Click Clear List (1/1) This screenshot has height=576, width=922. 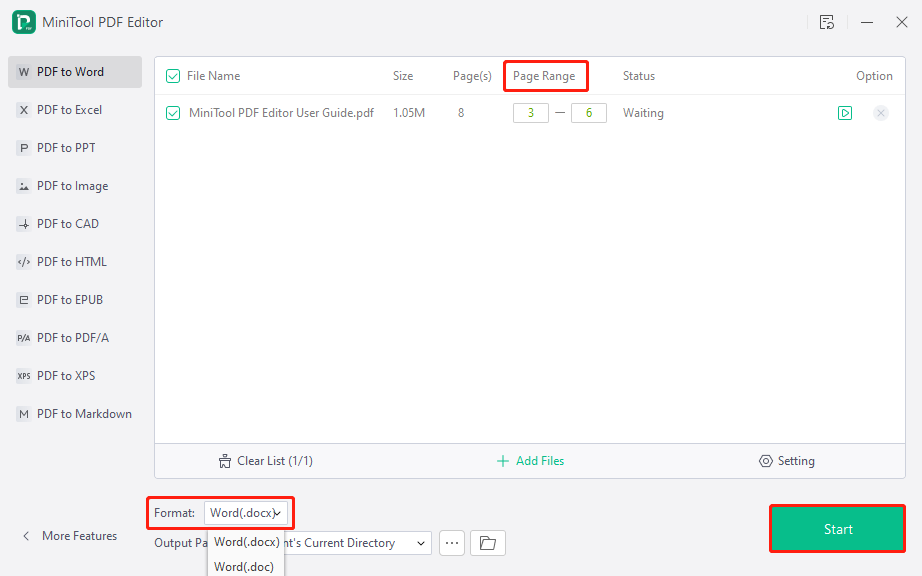[265, 461]
